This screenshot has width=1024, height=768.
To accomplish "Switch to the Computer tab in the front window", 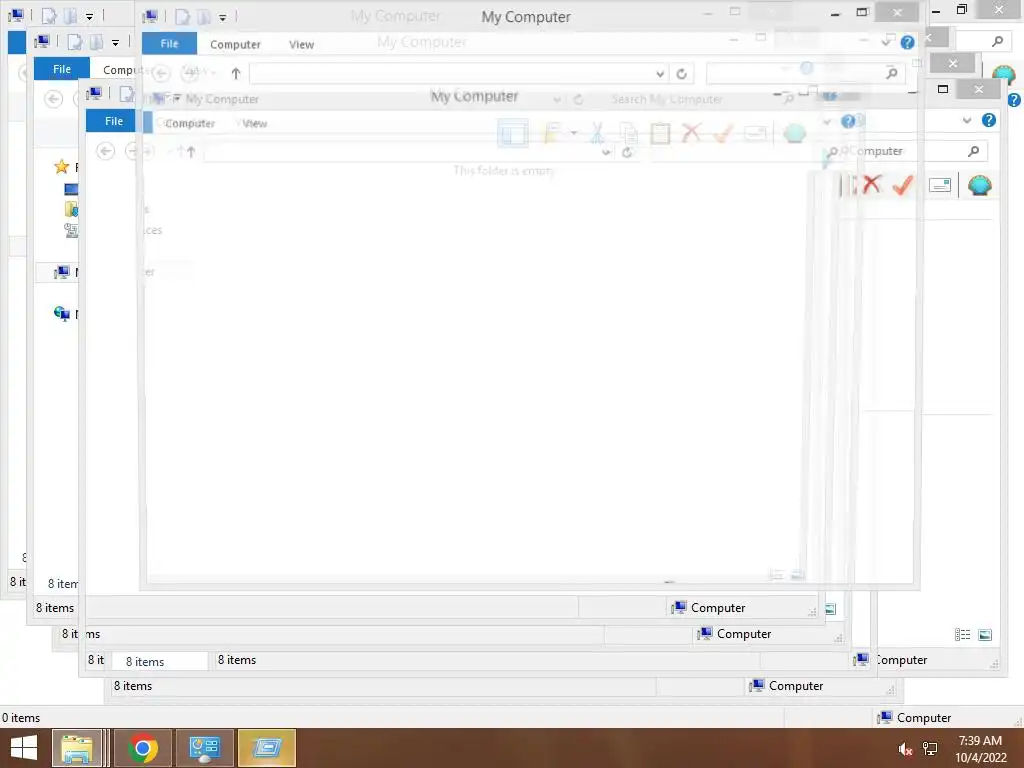I will (x=235, y=44).
